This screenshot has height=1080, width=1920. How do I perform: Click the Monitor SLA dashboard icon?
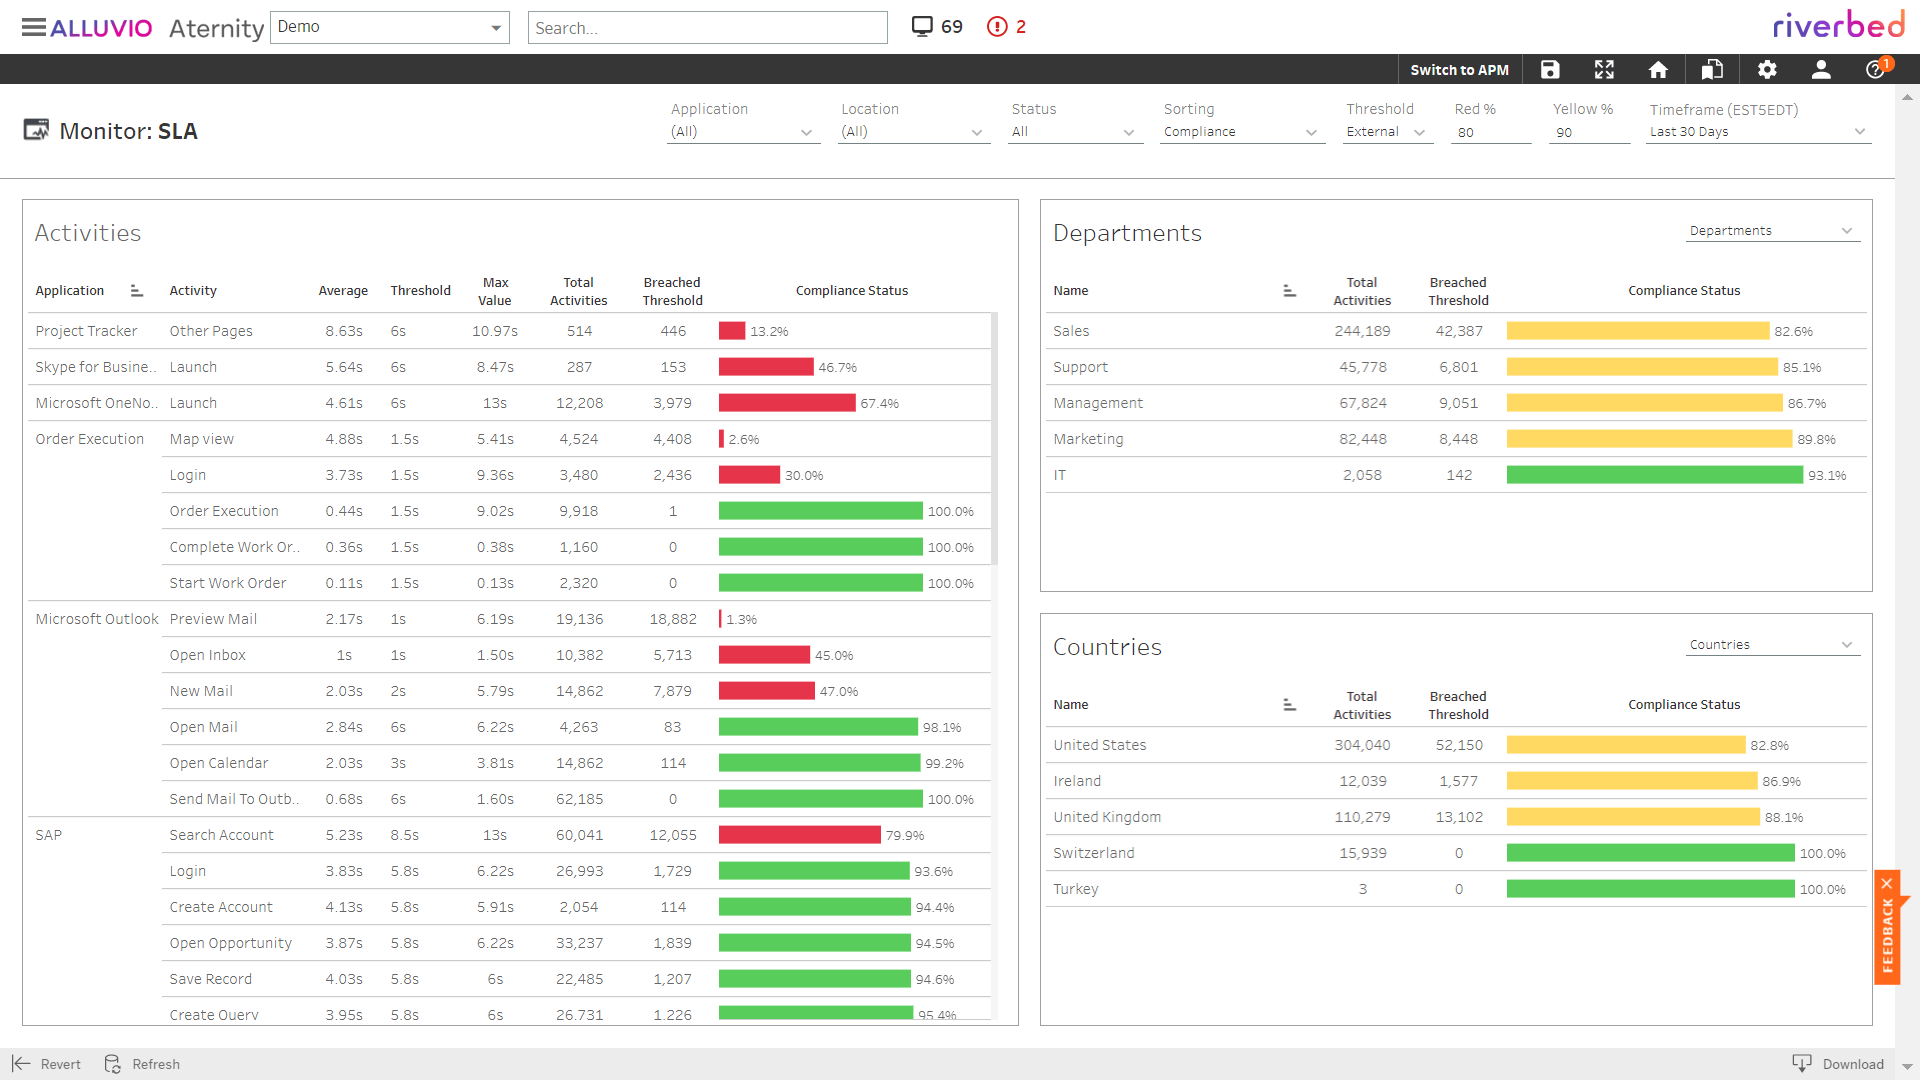pyautogui.click(x=34, y=131)
